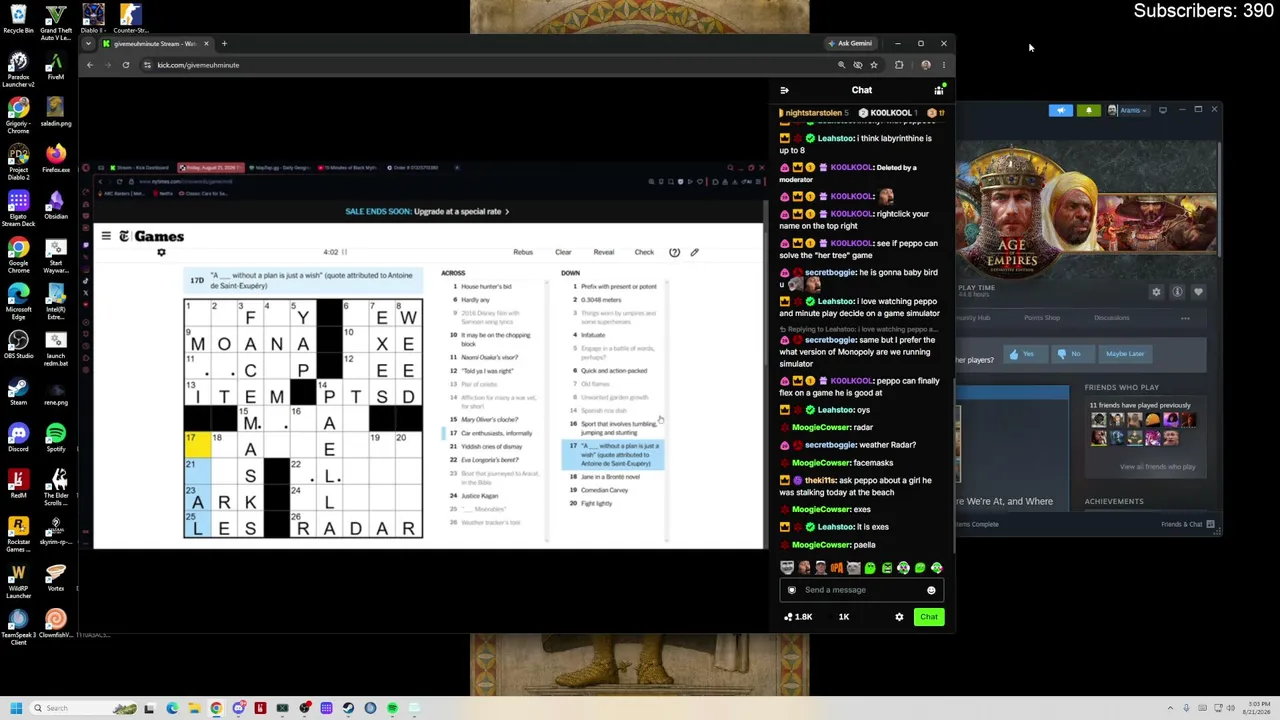Open a new Chrome tab
Screen dimensions: 1280x720
224,43
